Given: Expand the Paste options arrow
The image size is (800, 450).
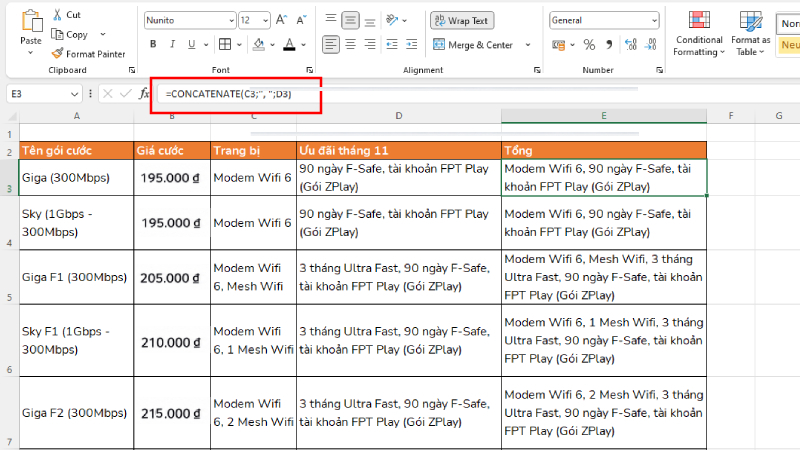Looking at the screenshot, I should point(31,53).
